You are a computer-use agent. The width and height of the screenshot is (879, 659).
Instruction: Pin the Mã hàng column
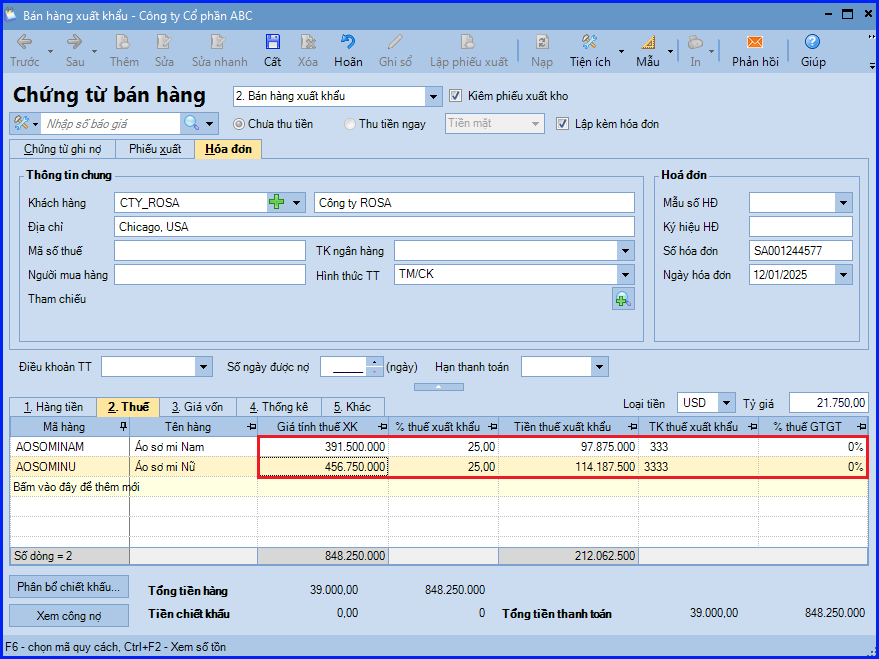click(x=123, y=427)
